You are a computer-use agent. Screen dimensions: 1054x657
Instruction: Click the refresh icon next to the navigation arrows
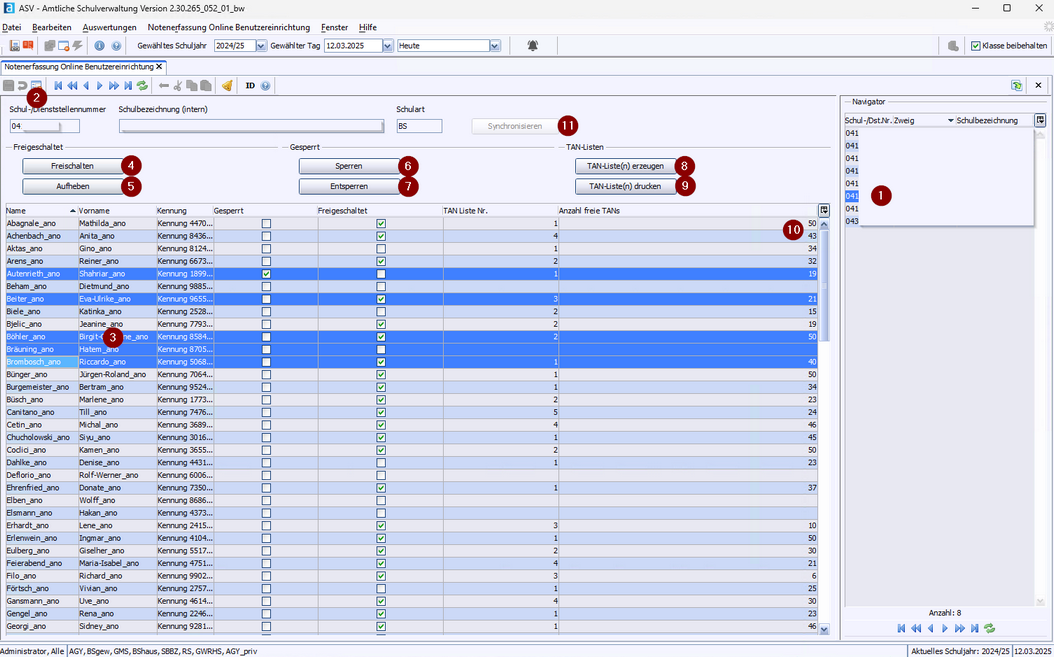pyautogui.click(x=142, y=85)
